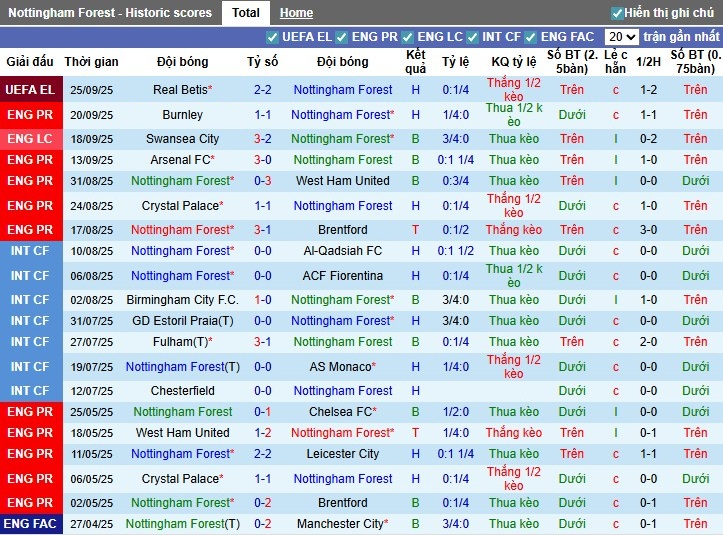The height and width of the screenshot is (535, 723).
Task: Select the Total tab
Action: (246, 13)
